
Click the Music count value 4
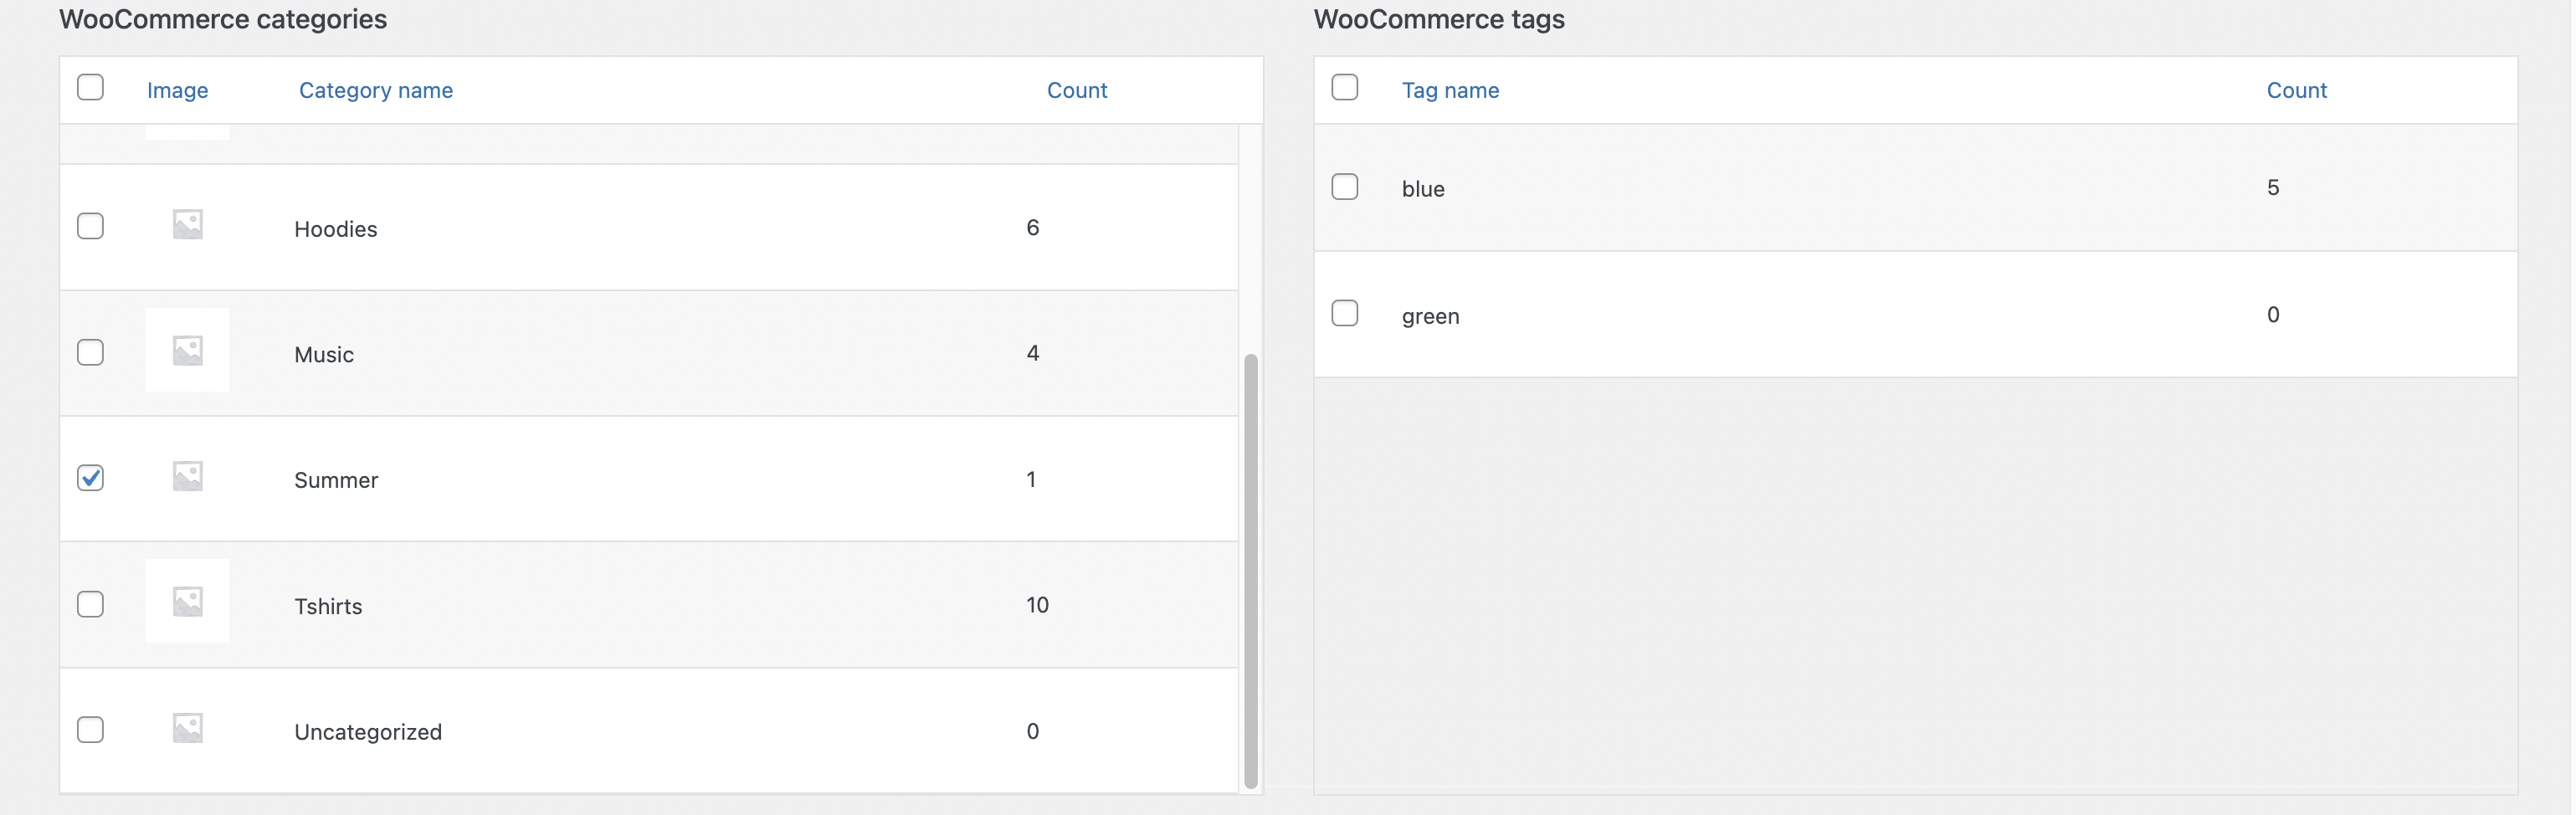pyautogui.click(x=1033, y=353)
